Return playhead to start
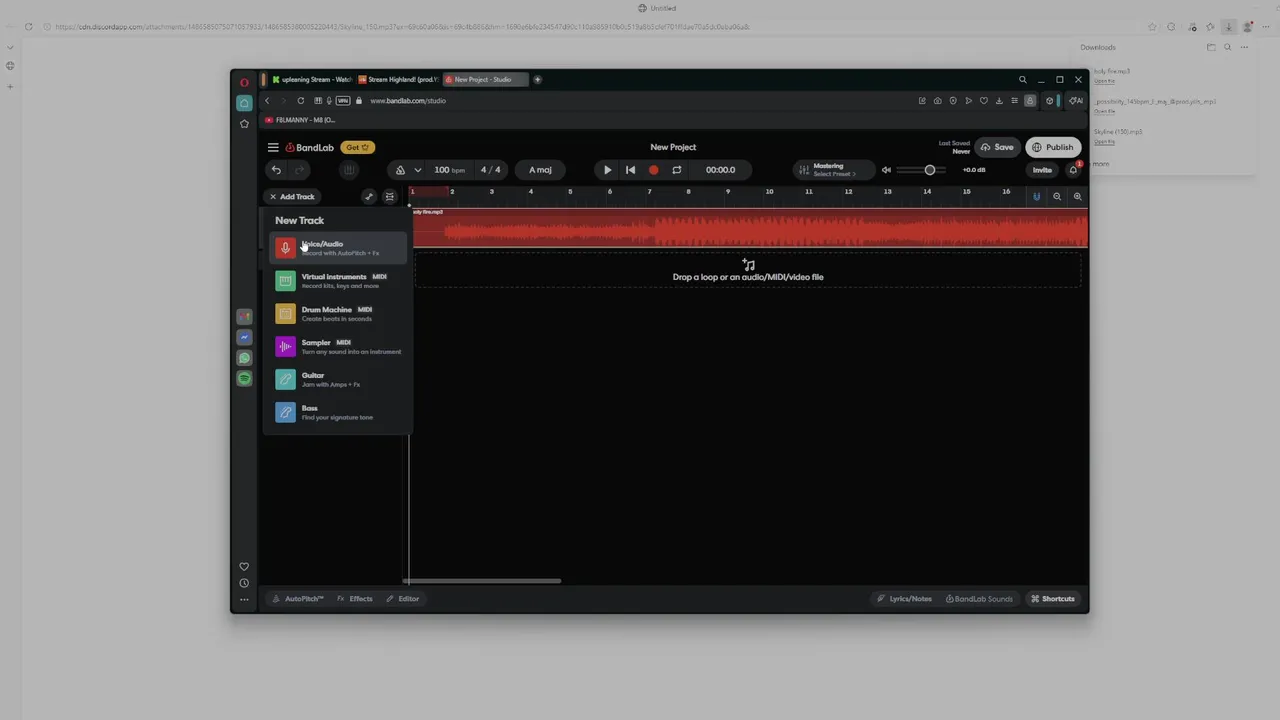Image resolution: width=1280 pixels, height=720 pixels. coord(630,170)
